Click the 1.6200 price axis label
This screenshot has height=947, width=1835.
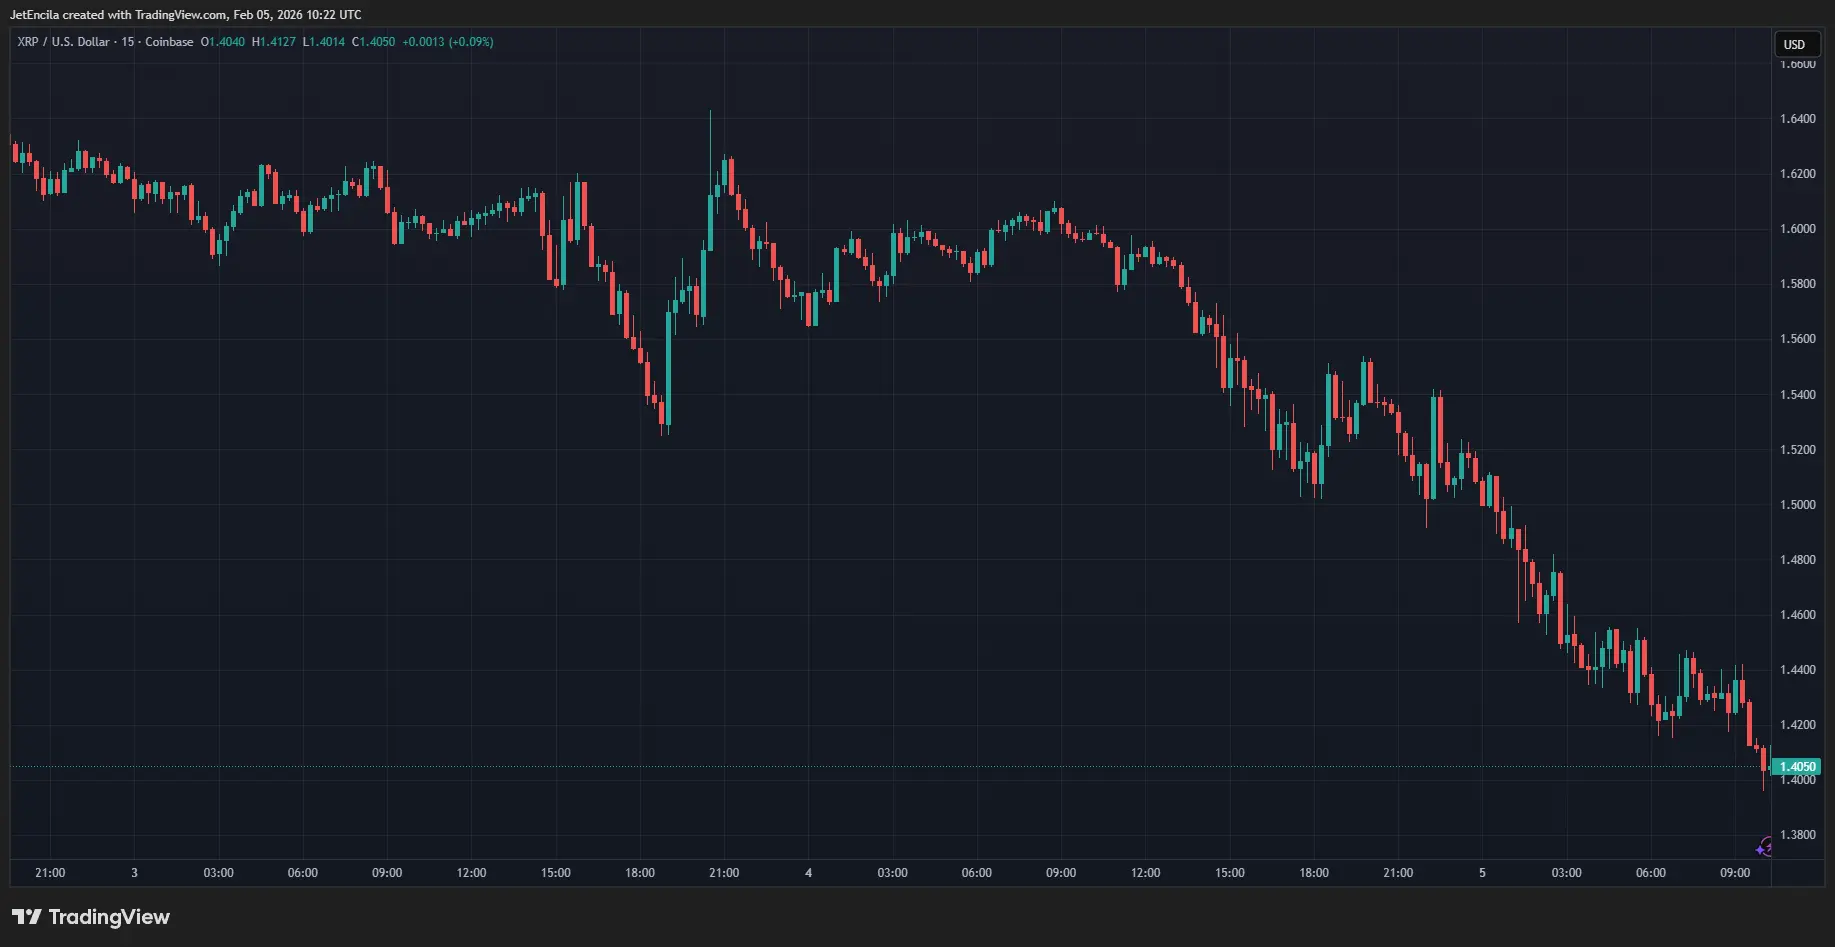point(1797,174)
